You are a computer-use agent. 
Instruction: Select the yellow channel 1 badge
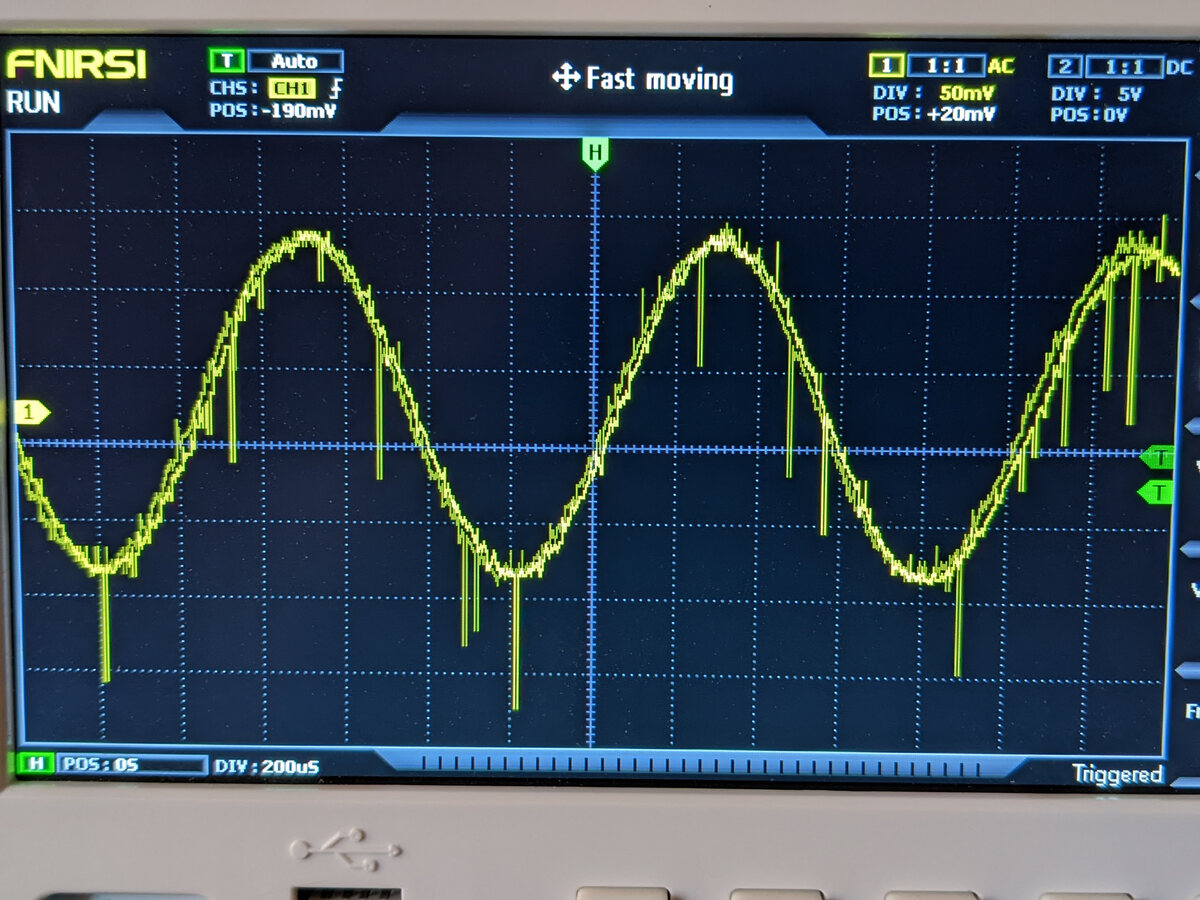coord(886,66)
